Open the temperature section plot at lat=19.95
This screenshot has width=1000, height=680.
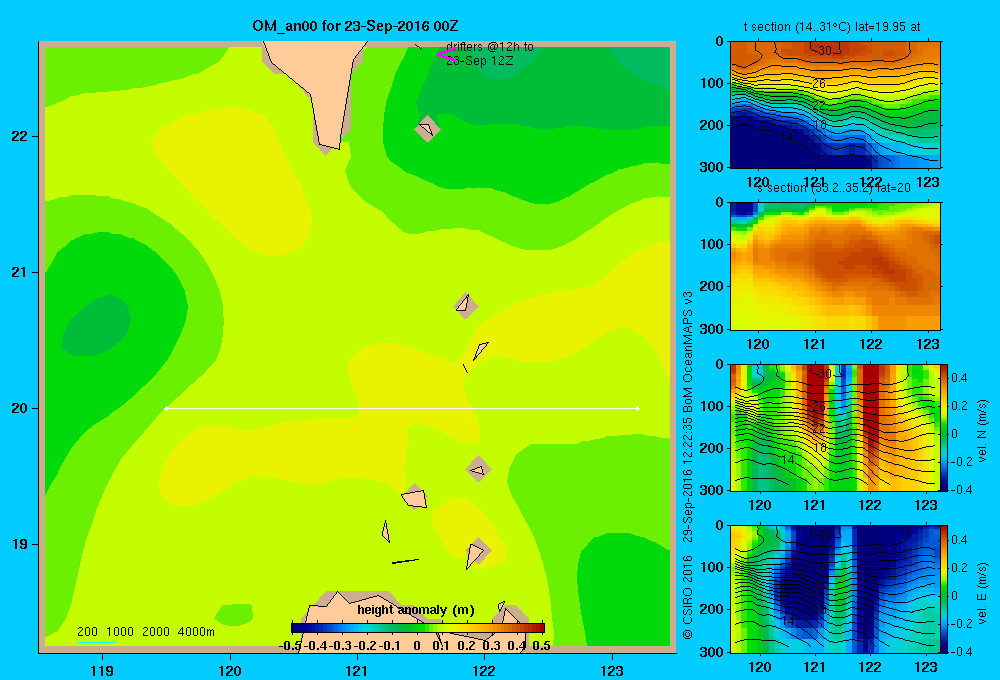pos(835,105)
